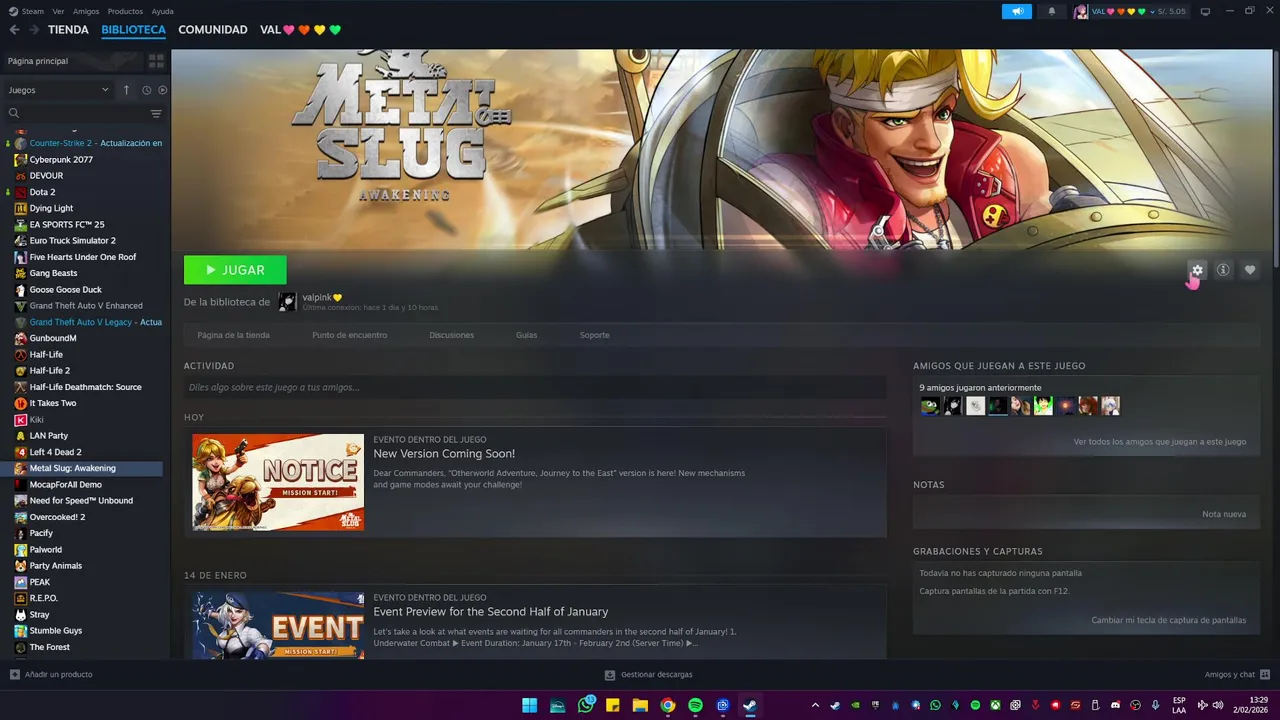The width and height of the screenshot is (1280, 720).
Task: Click the library search magnifier icon
Action: pos(14,113)
